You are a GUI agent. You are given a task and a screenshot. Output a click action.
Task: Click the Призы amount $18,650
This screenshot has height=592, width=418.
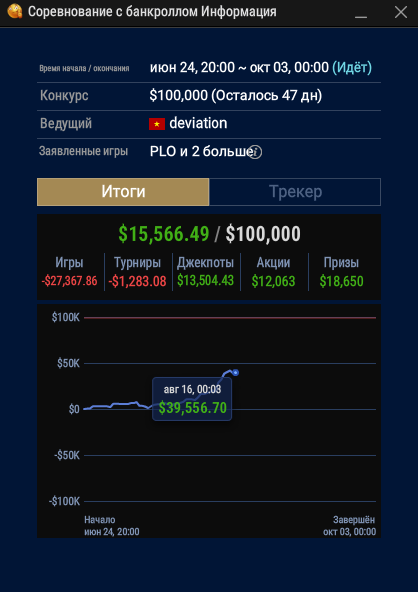point(341,281)
